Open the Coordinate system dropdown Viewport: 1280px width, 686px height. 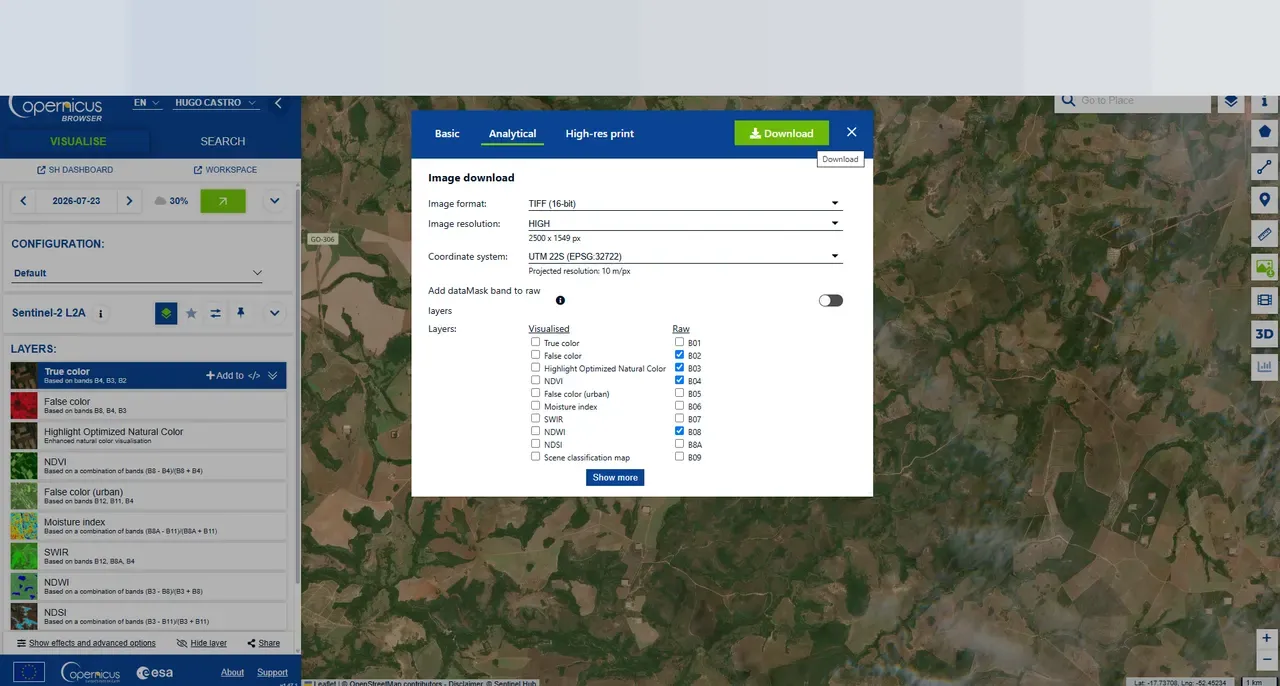click(685, 256)
